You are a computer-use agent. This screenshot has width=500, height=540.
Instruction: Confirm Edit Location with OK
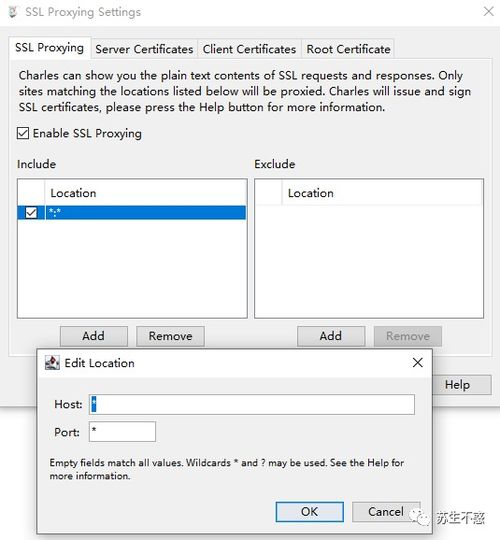pos(310,511)
